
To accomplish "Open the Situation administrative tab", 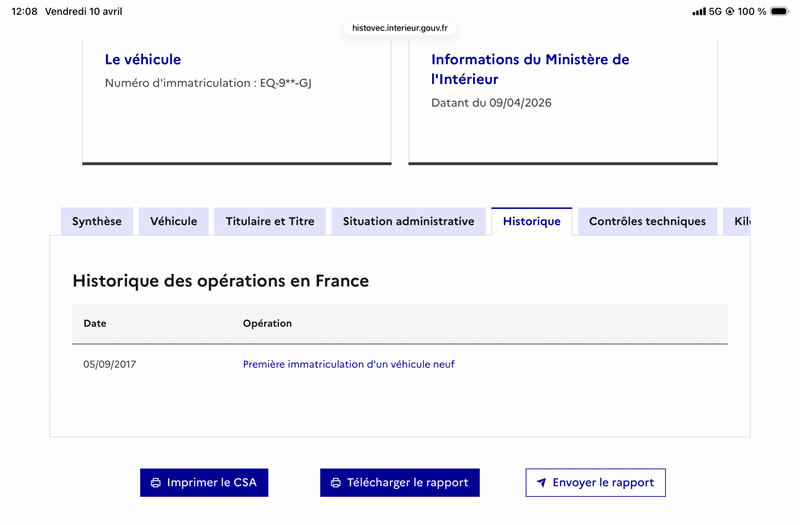I will (x=408, y=221).
